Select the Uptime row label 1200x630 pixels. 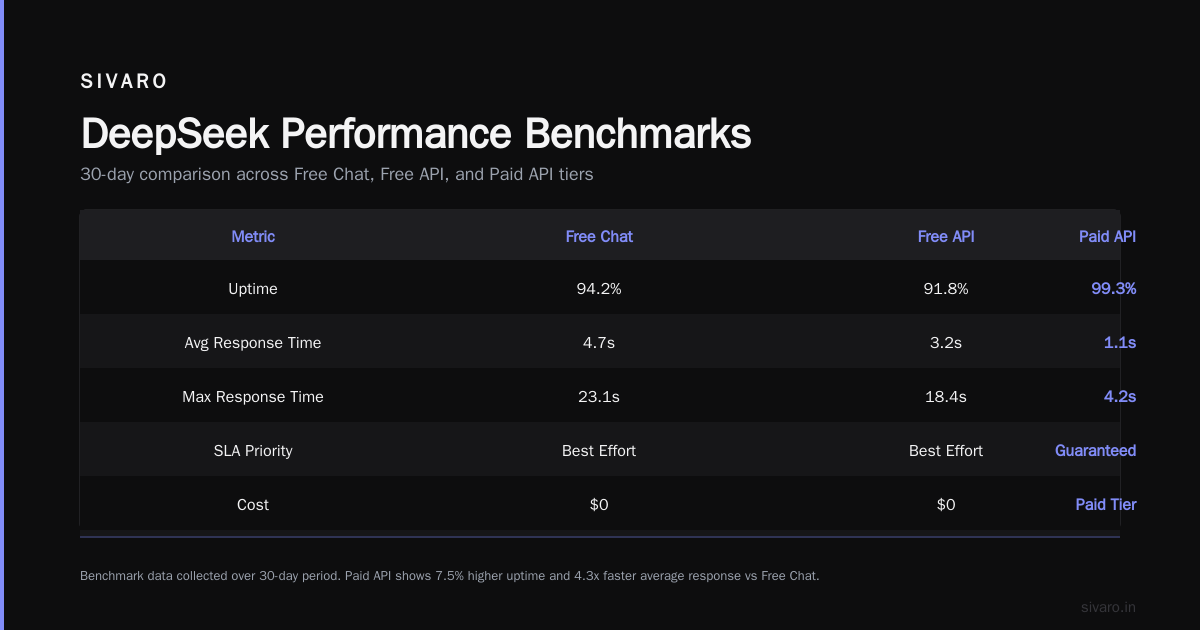pos(253,289)
